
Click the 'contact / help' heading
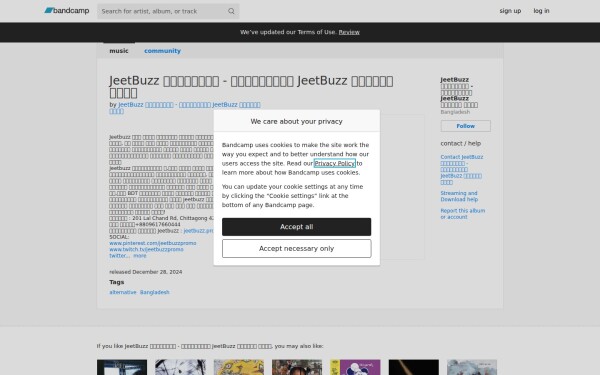(x=460, y=143)
